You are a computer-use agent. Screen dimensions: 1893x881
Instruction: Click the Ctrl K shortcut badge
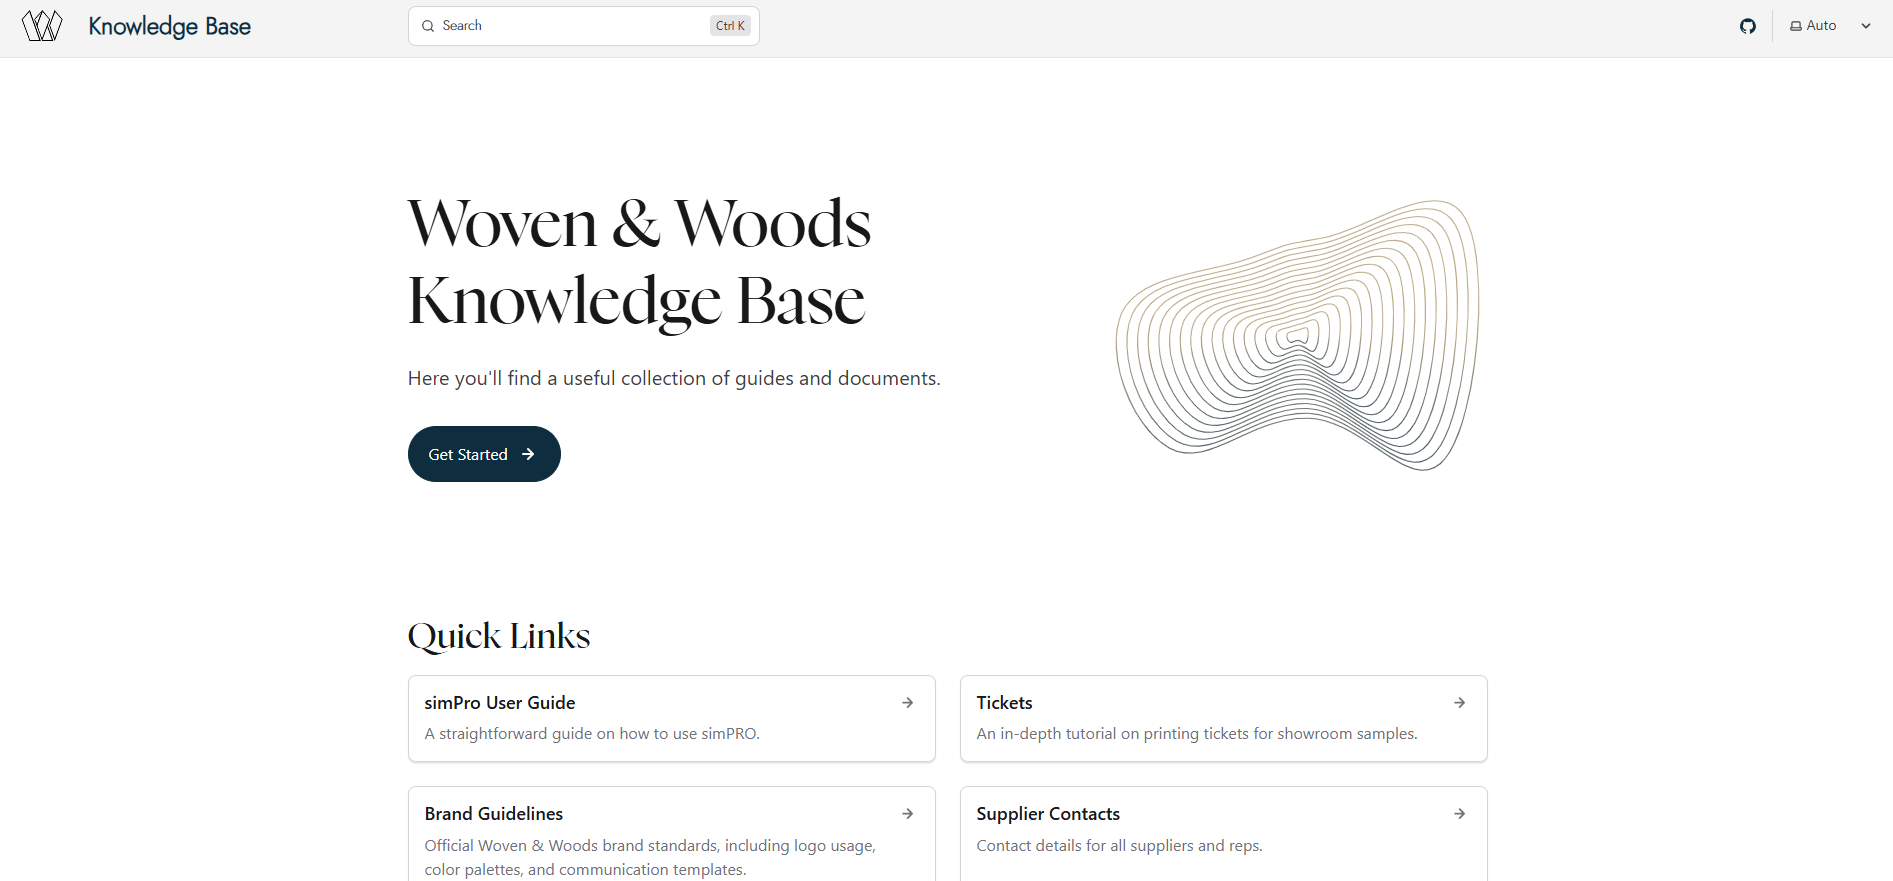(x=730, y=26)
